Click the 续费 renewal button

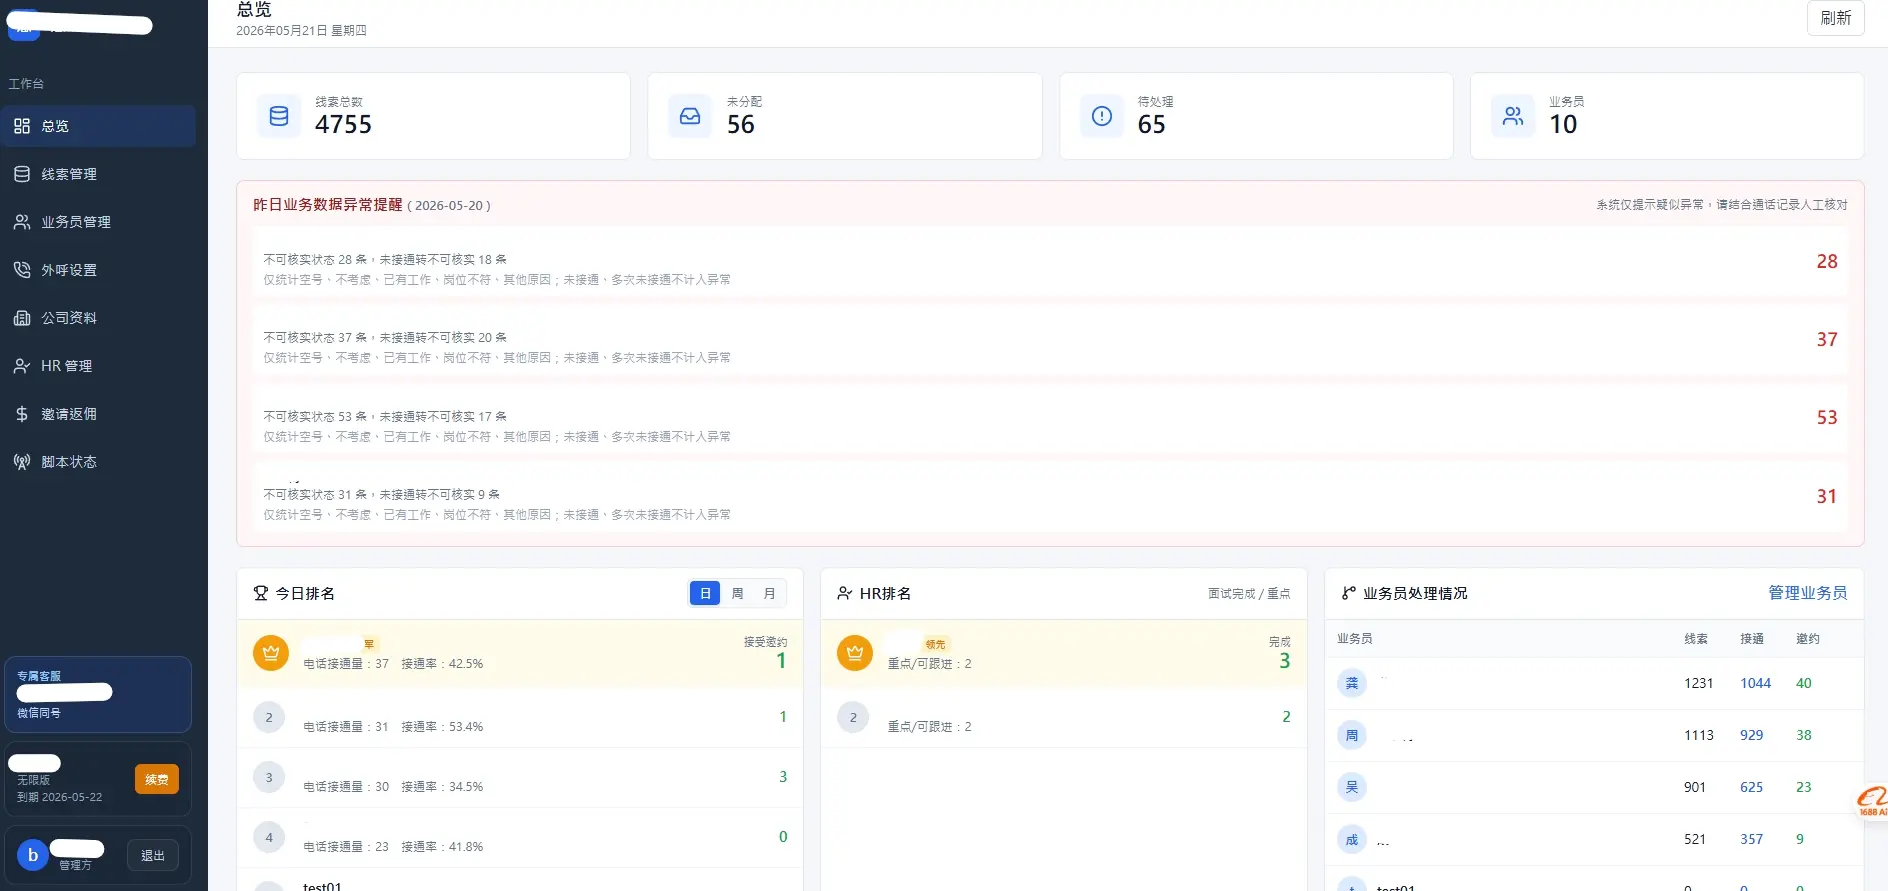157,779
